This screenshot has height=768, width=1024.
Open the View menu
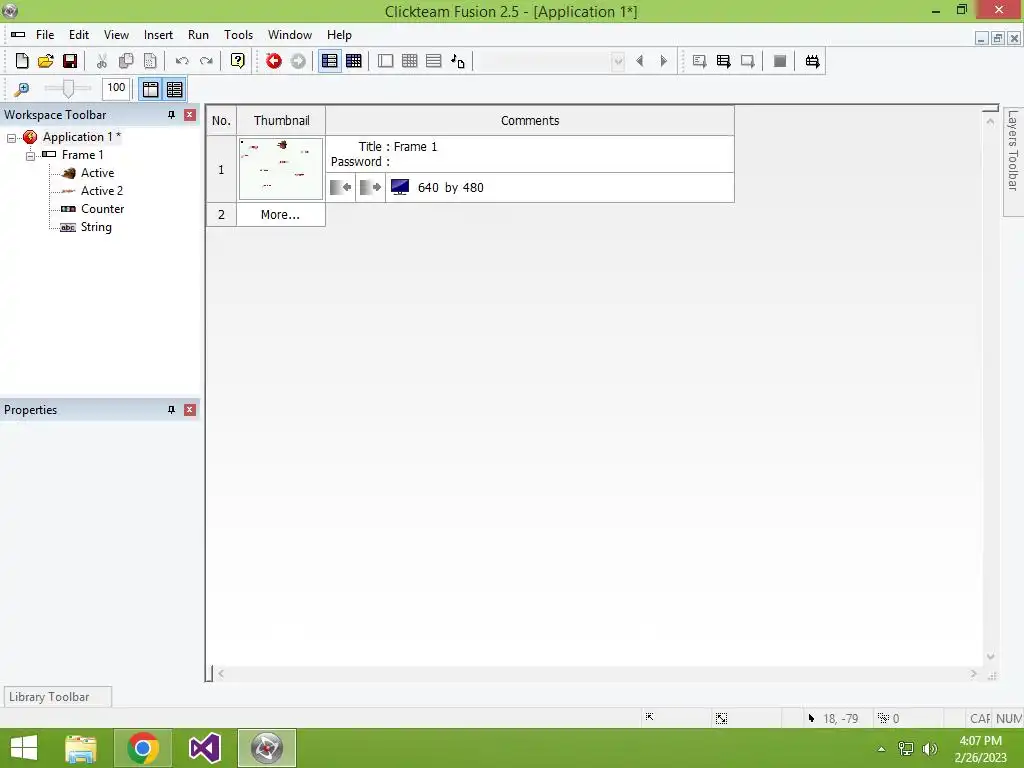tap(116, 35)
